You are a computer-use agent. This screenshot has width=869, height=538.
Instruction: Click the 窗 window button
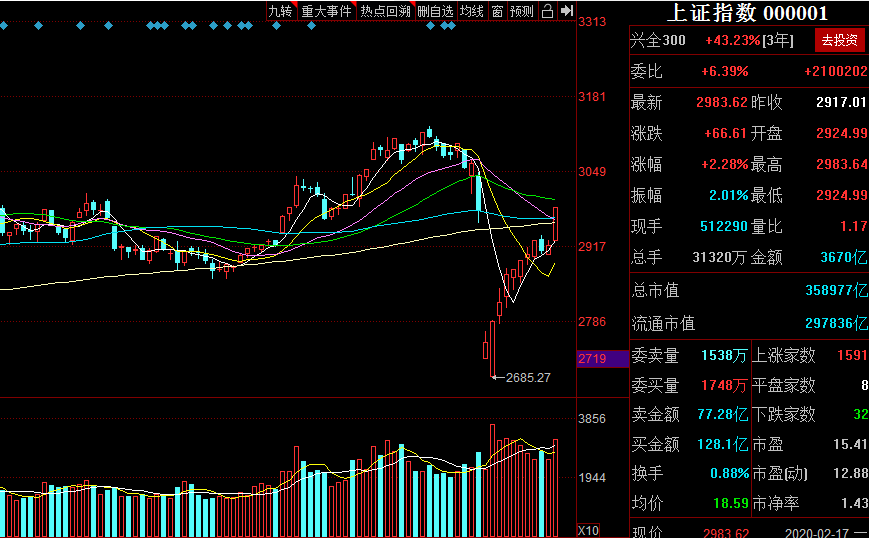coord(498,11)
